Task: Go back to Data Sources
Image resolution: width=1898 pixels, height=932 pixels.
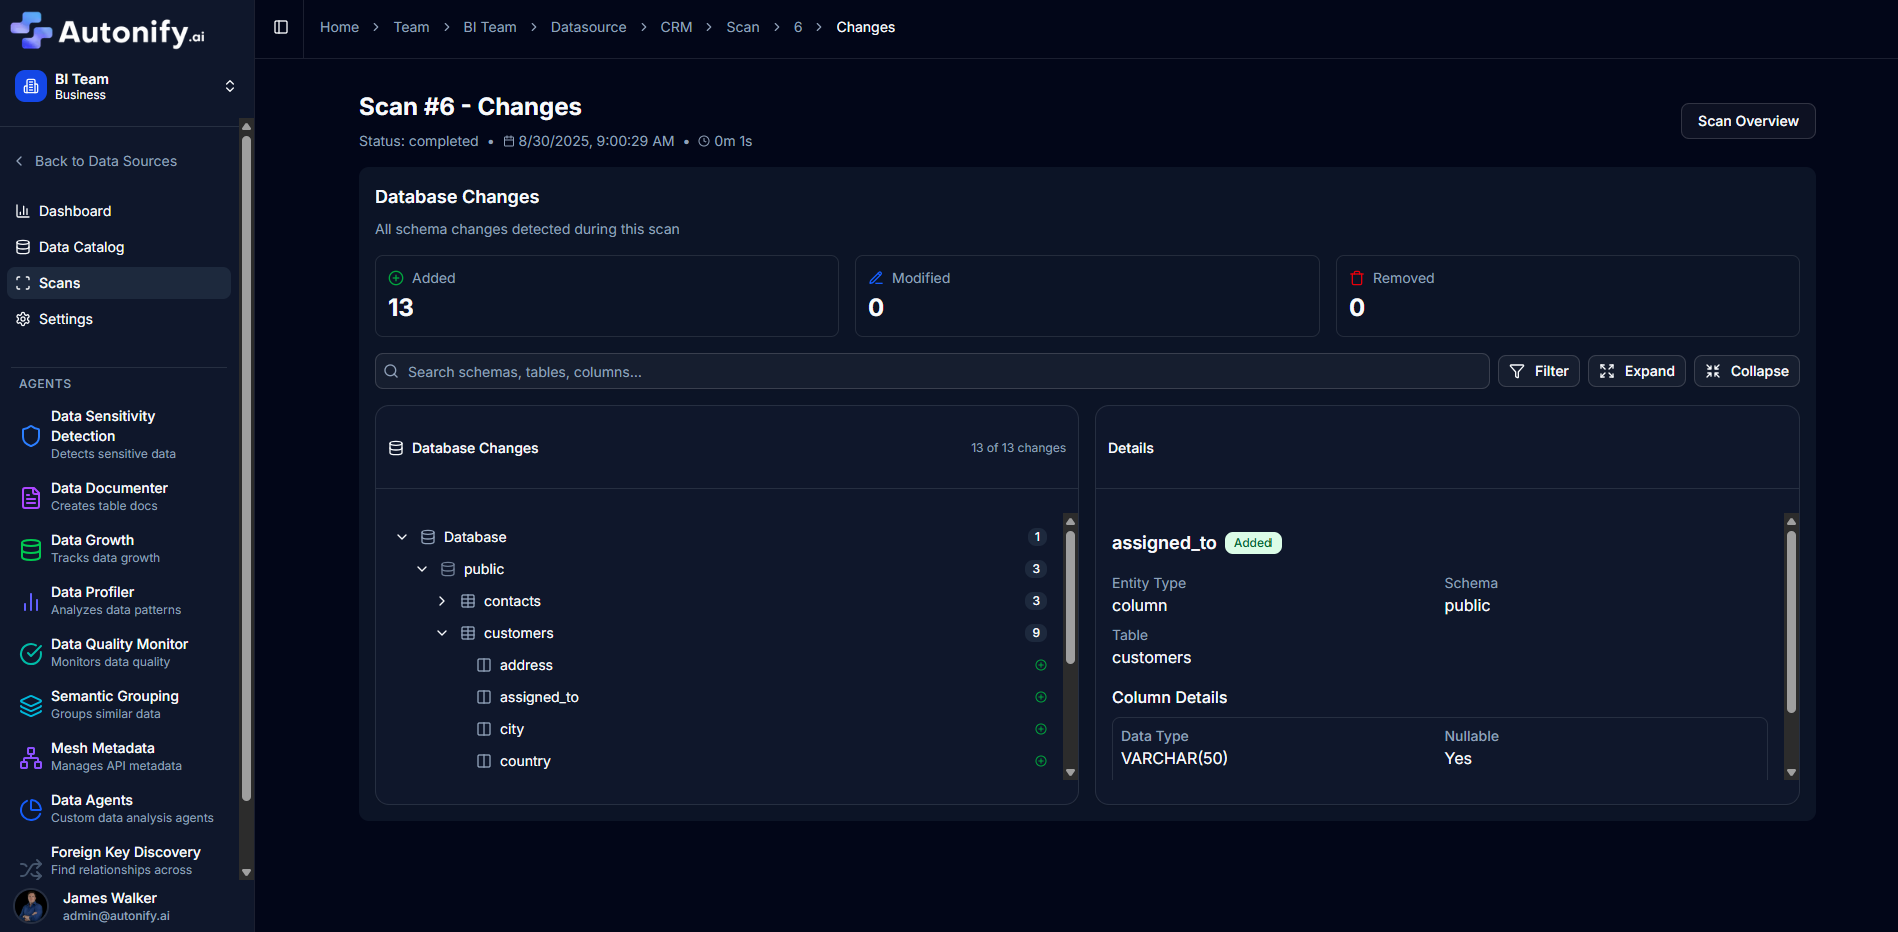Action: tap(96, 161)
